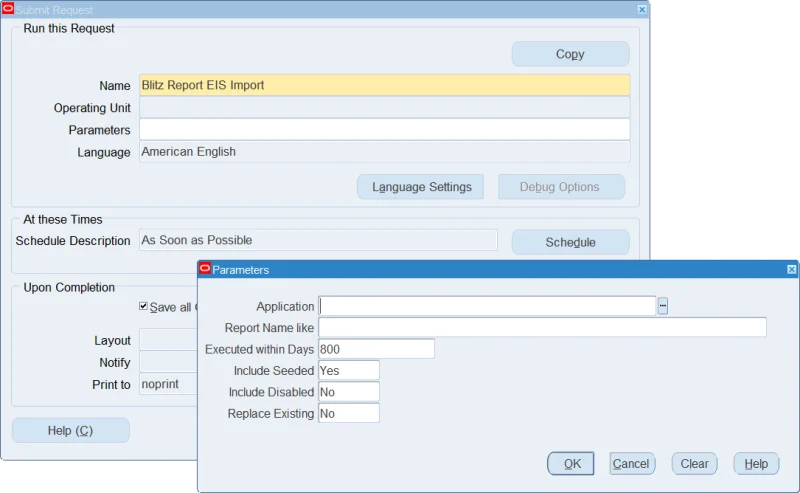Click the Oracle icon in Submit Request title bar
Screen dimensions: 800x493
click(x=8, y=9)
